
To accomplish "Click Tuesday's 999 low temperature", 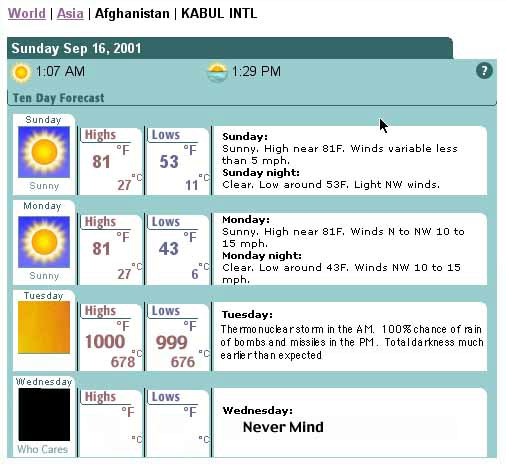I will click(x=171, y=342).
